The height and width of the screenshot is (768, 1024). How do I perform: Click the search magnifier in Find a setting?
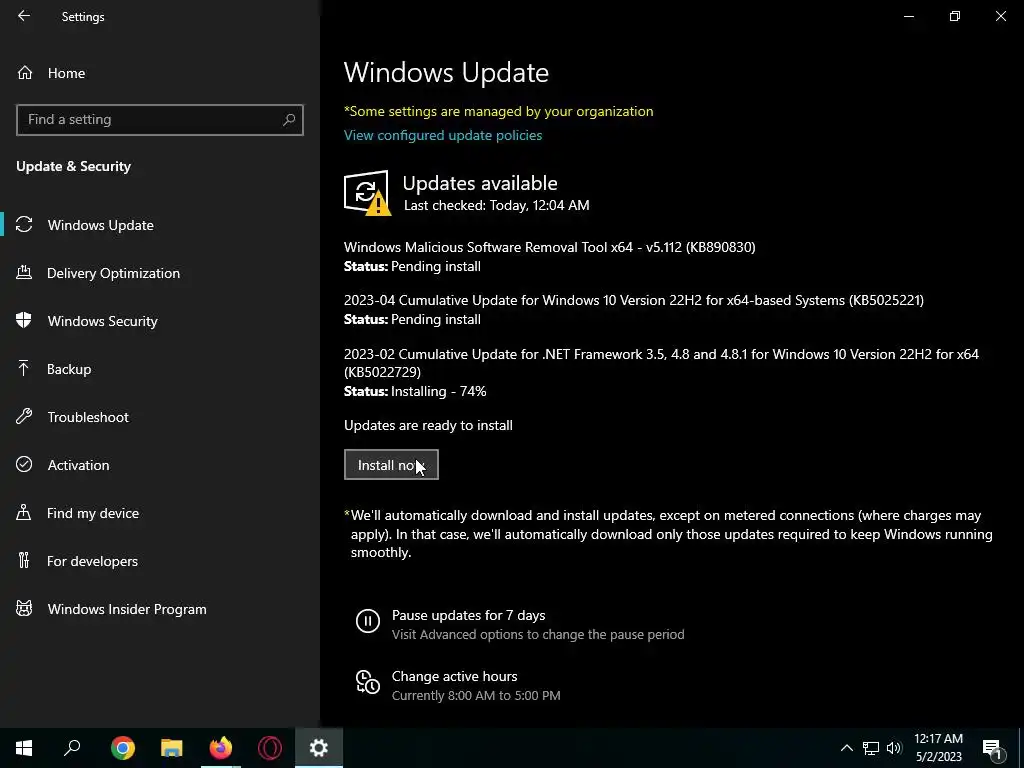coord(289,120)
